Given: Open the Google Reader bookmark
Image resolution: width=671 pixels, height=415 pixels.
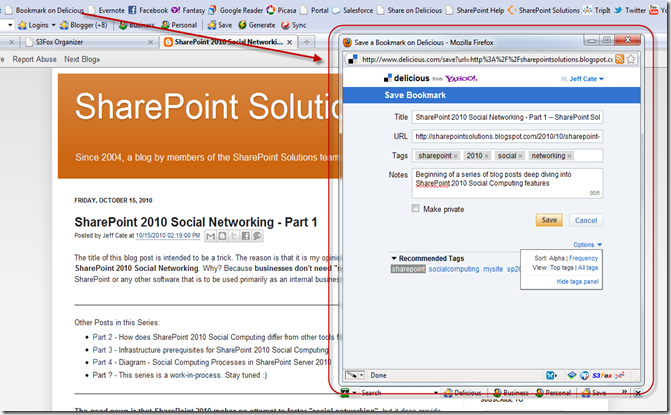Looking at the screenshot, I should [x=240, y=9].
